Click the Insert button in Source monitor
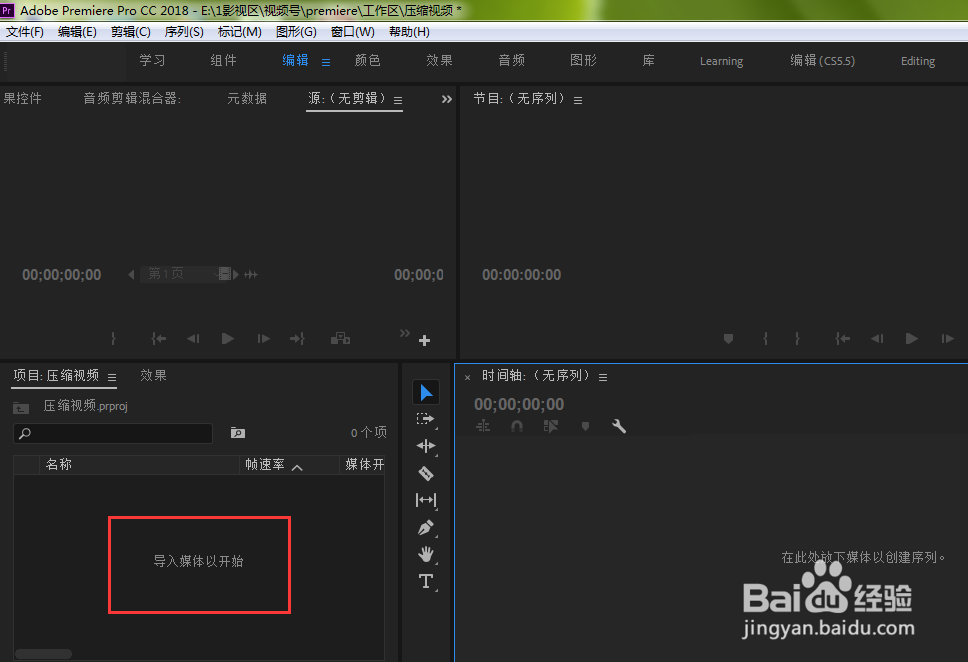The height and width of the screenshot is (662, 968). click(340, 338)
